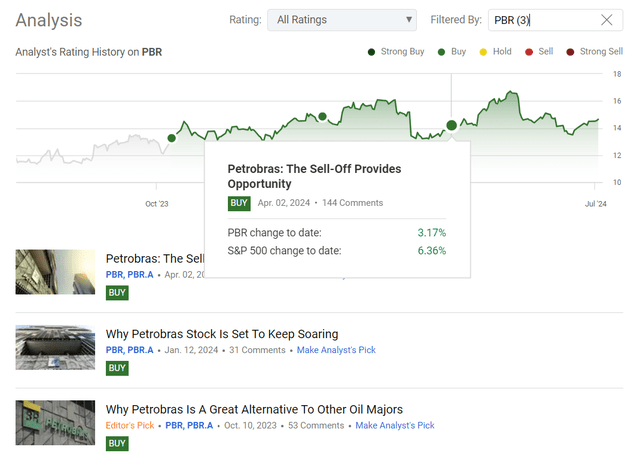Open the first article's building thumbnail

click(x=56, y=272)
